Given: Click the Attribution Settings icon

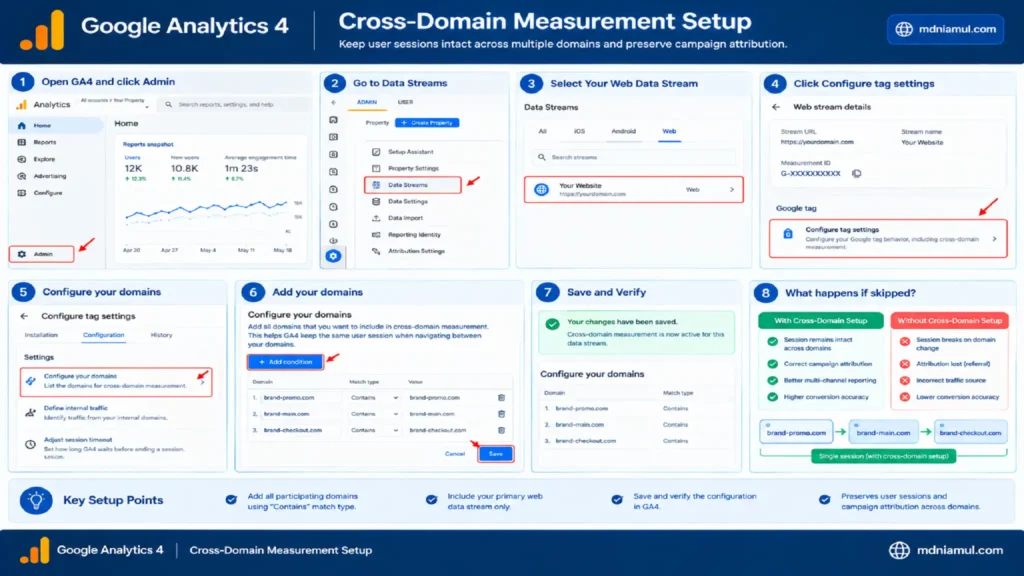Looking at the screenshot, I should (376, 251).
